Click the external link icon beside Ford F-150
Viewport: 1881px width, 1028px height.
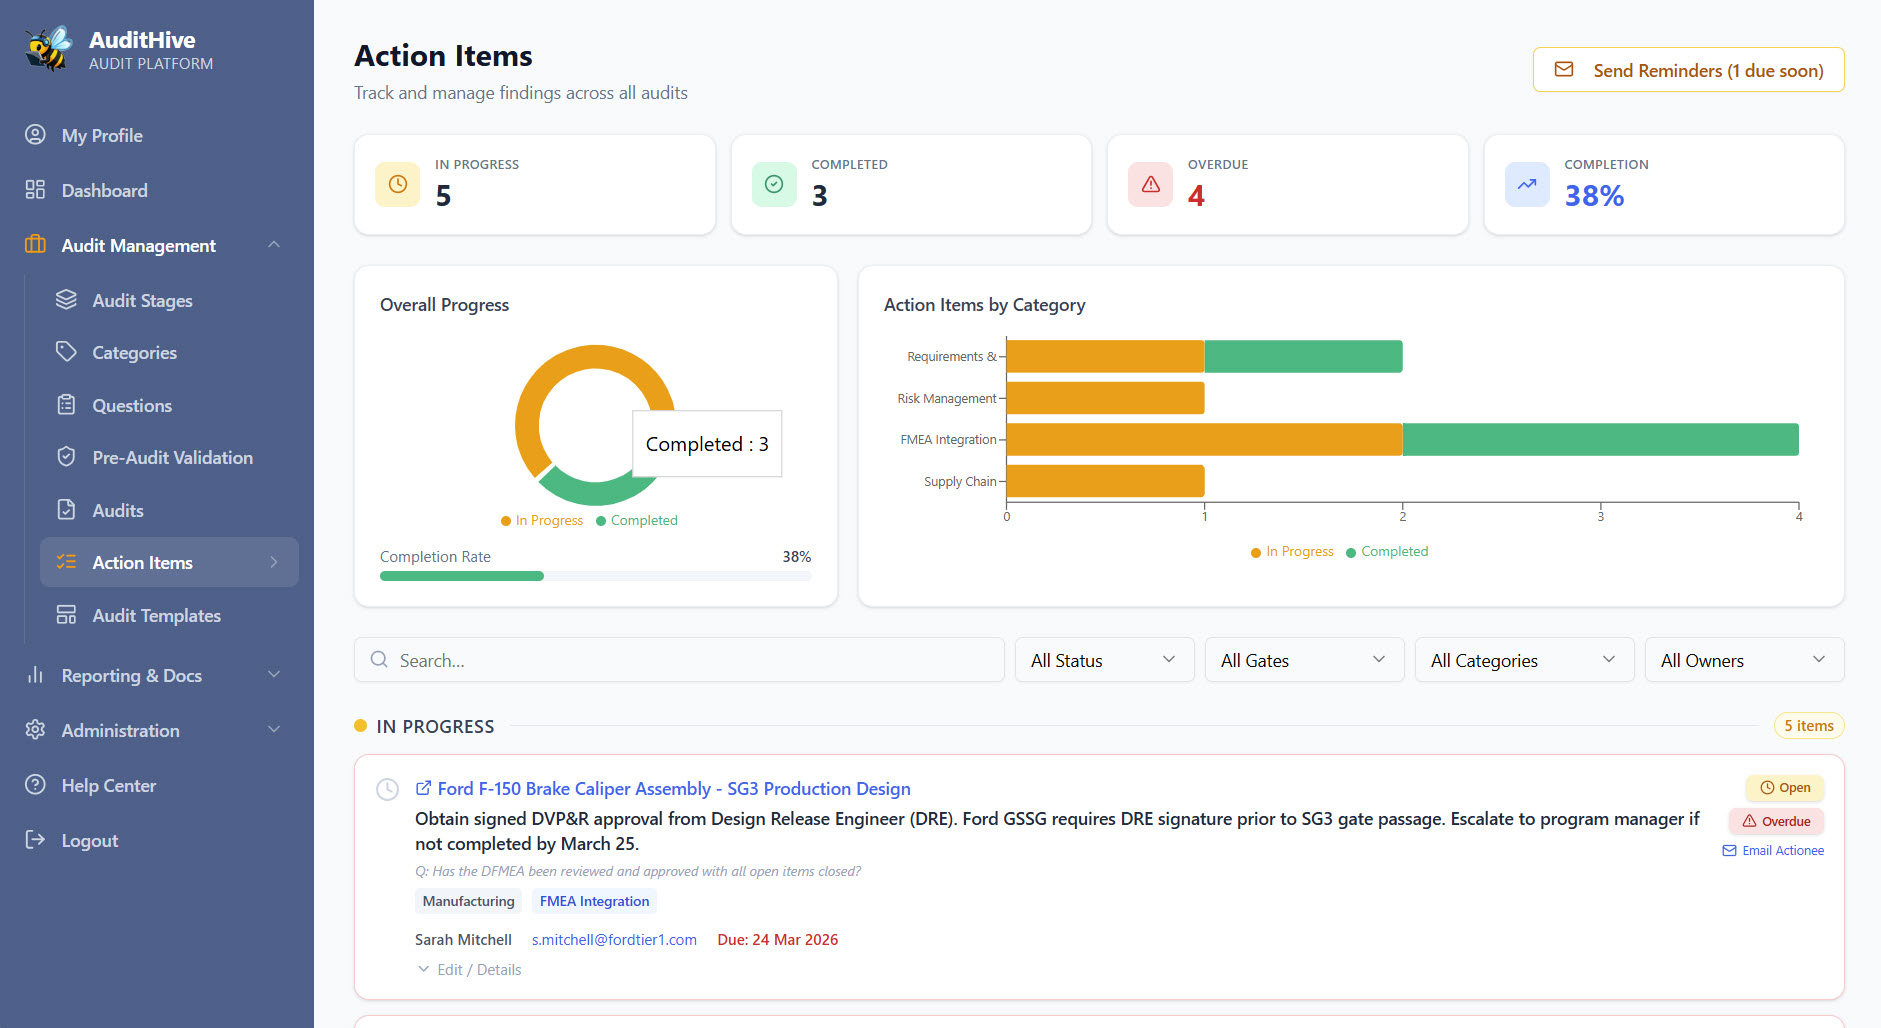[x=423, y=788]
